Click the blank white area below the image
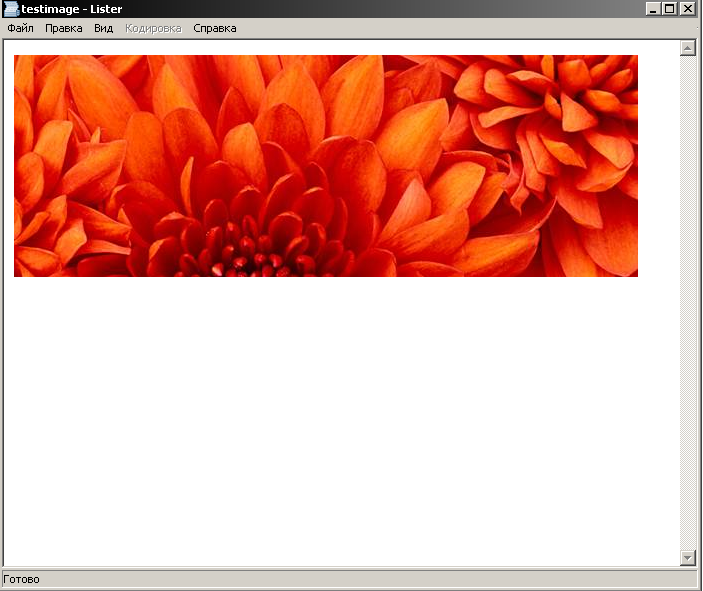Viewport: 703px width, 591px height. [x=340, y=420]
